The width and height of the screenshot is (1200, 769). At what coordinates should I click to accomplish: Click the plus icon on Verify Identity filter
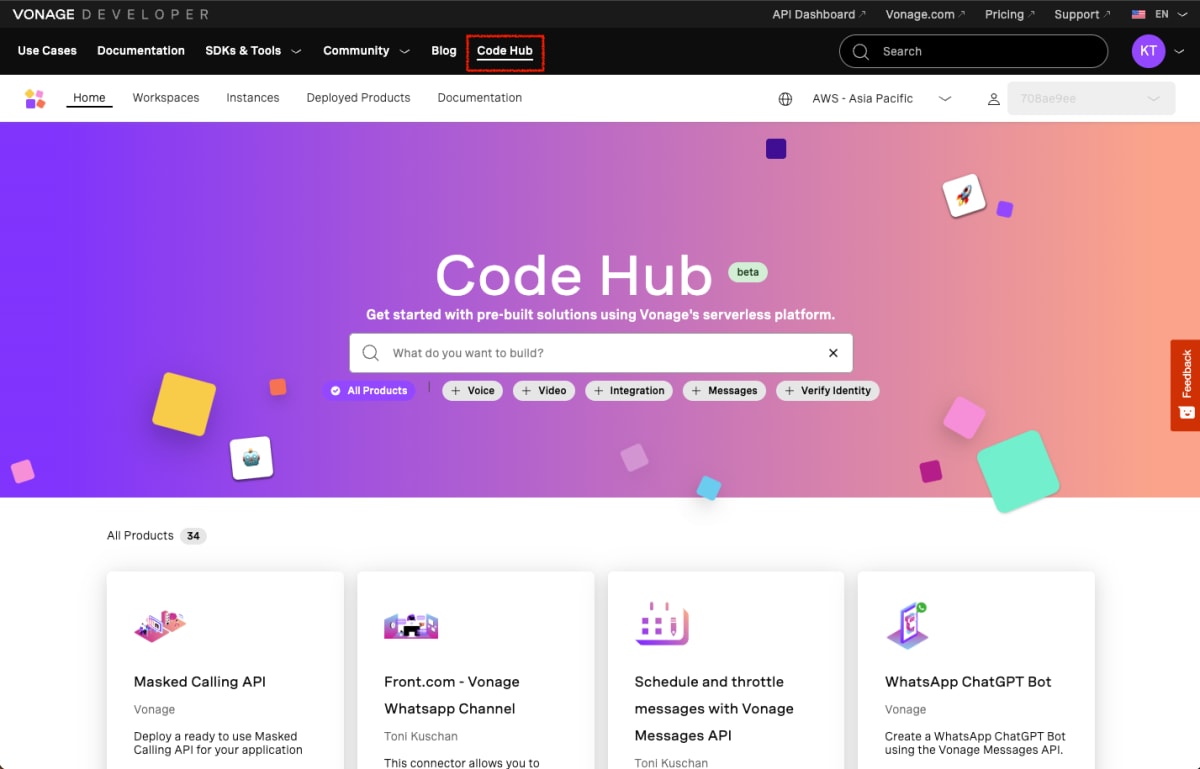[x=789, y=391]
